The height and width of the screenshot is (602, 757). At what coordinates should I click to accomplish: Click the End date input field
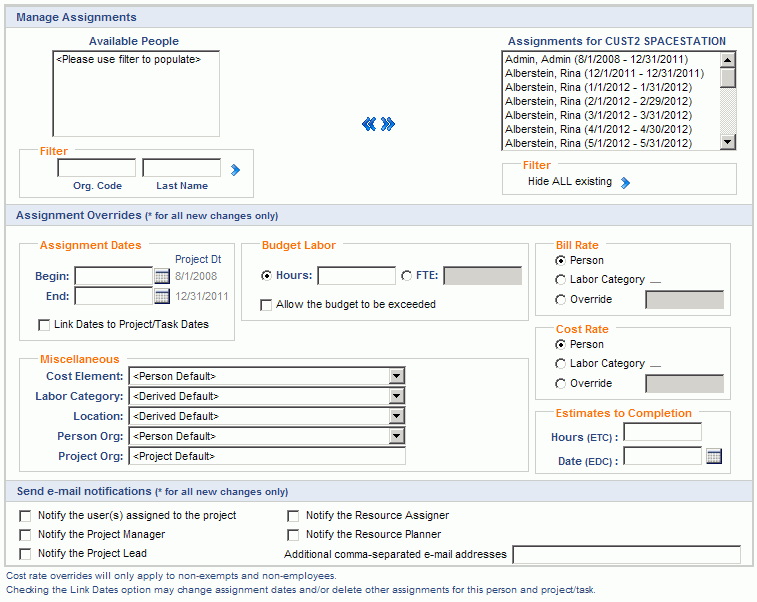pos(113,296)
